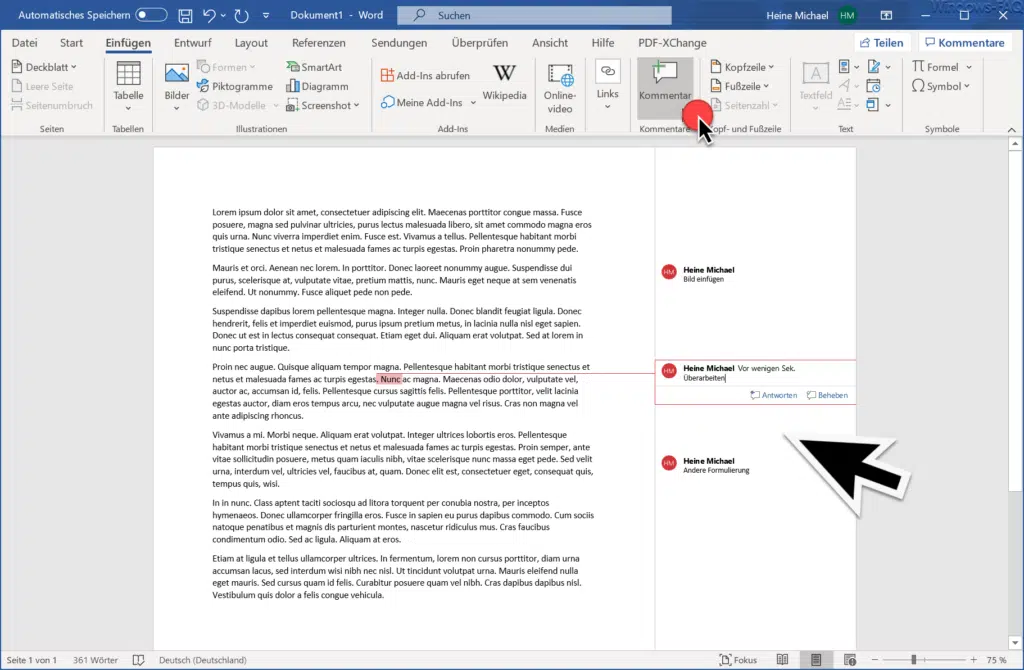Image resolution: width=1024 pixels, height=670 pixels.
Task: Switch to Lesemodus in the status bar
Action: pyautogui.click(x=783, y=659)
